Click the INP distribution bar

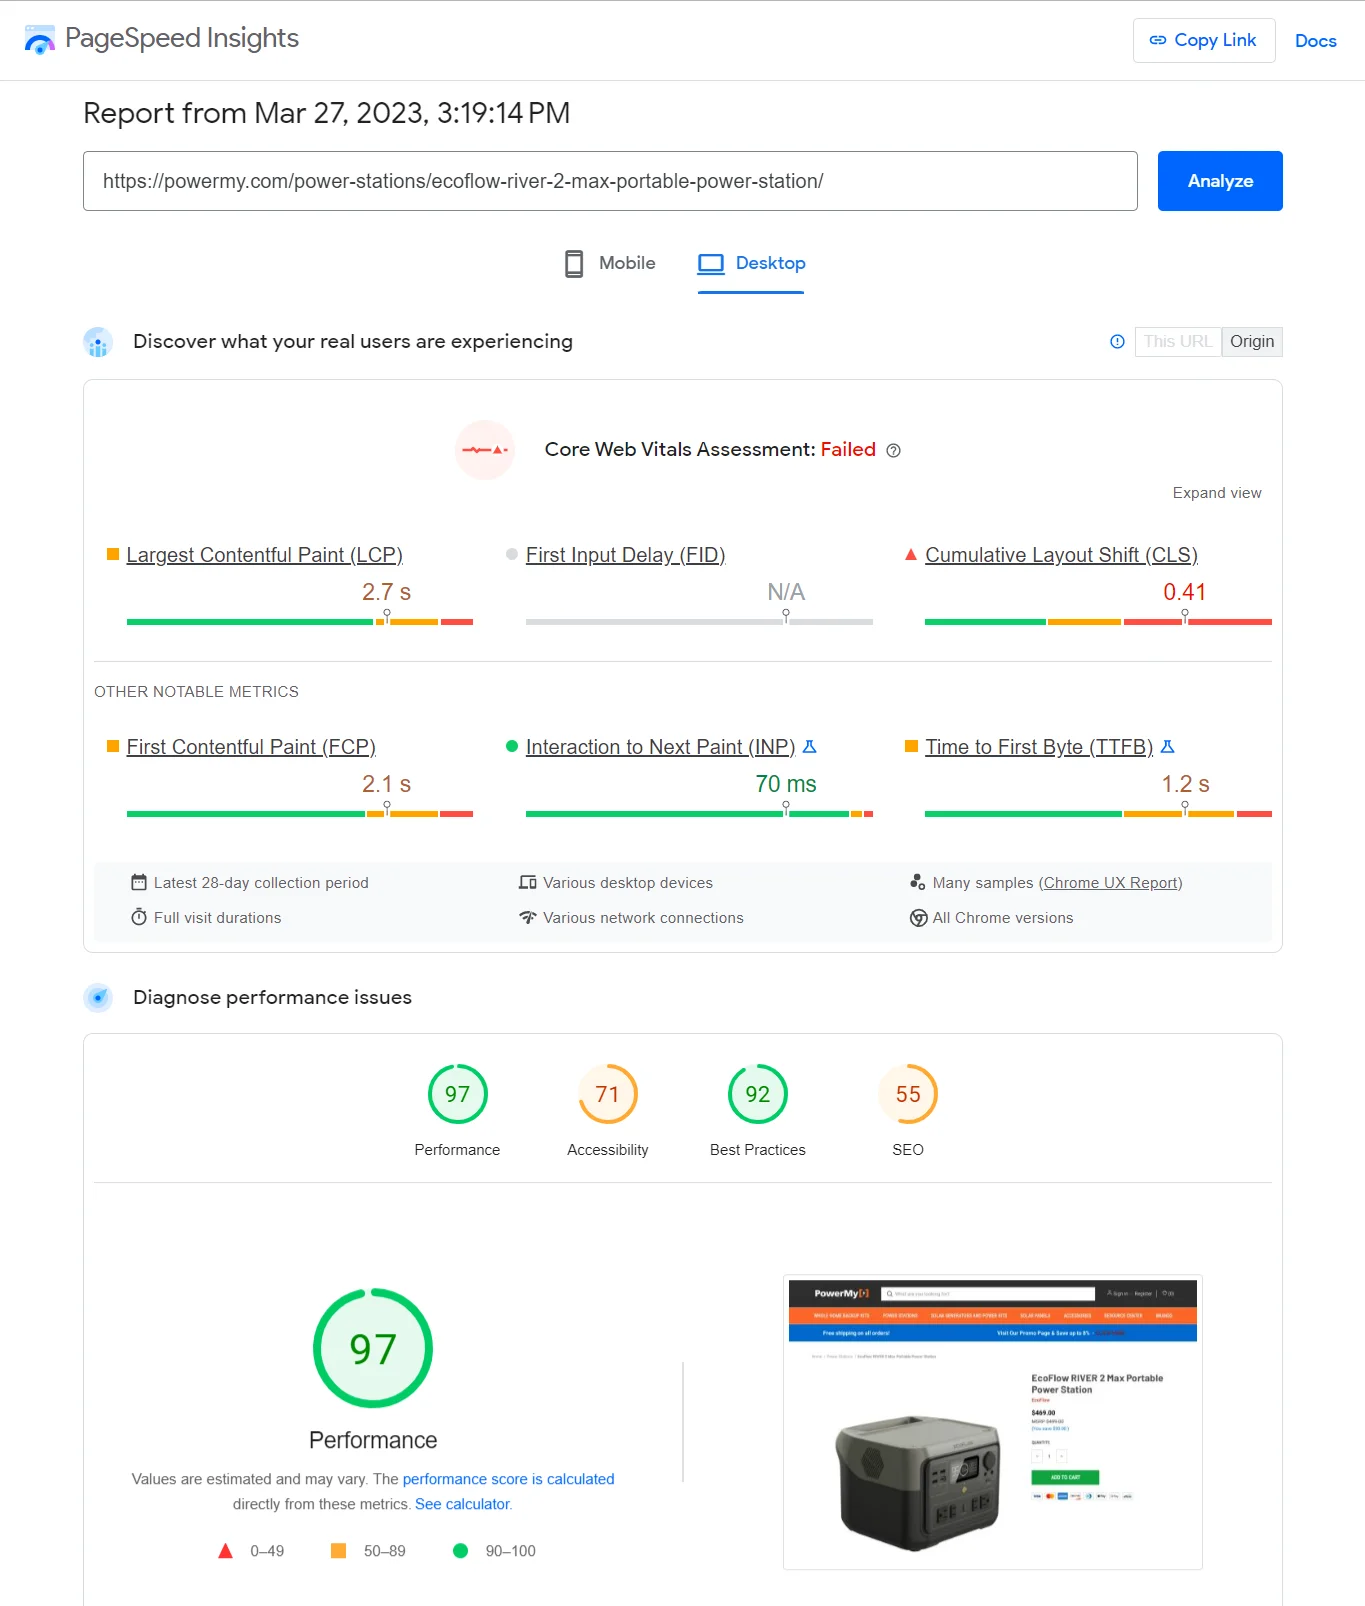pos(699,814)
